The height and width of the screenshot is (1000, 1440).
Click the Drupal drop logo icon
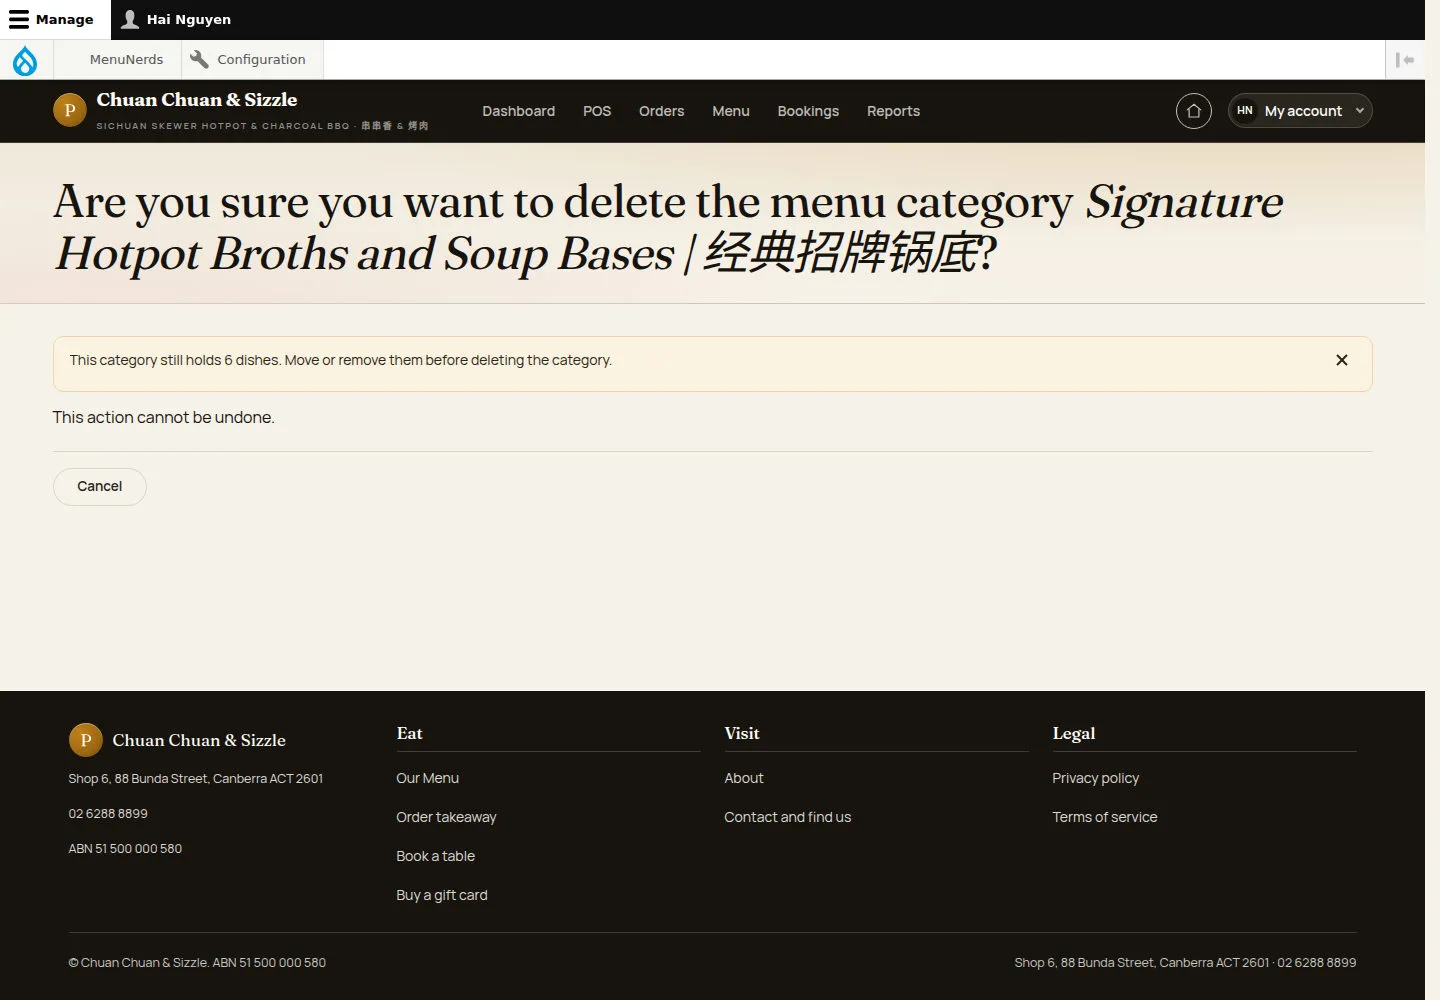click(25, 60)
